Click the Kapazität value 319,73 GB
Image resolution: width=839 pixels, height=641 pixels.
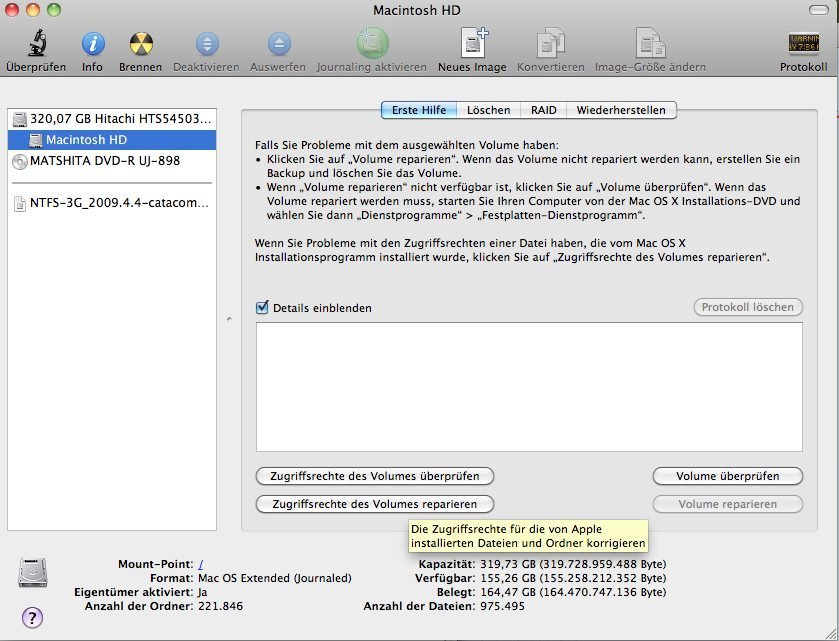tap(573, 564)
